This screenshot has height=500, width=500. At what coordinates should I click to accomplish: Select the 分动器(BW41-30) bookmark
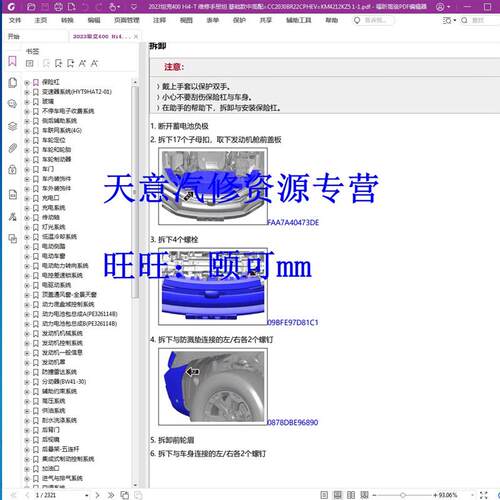[x=64, y=382]
